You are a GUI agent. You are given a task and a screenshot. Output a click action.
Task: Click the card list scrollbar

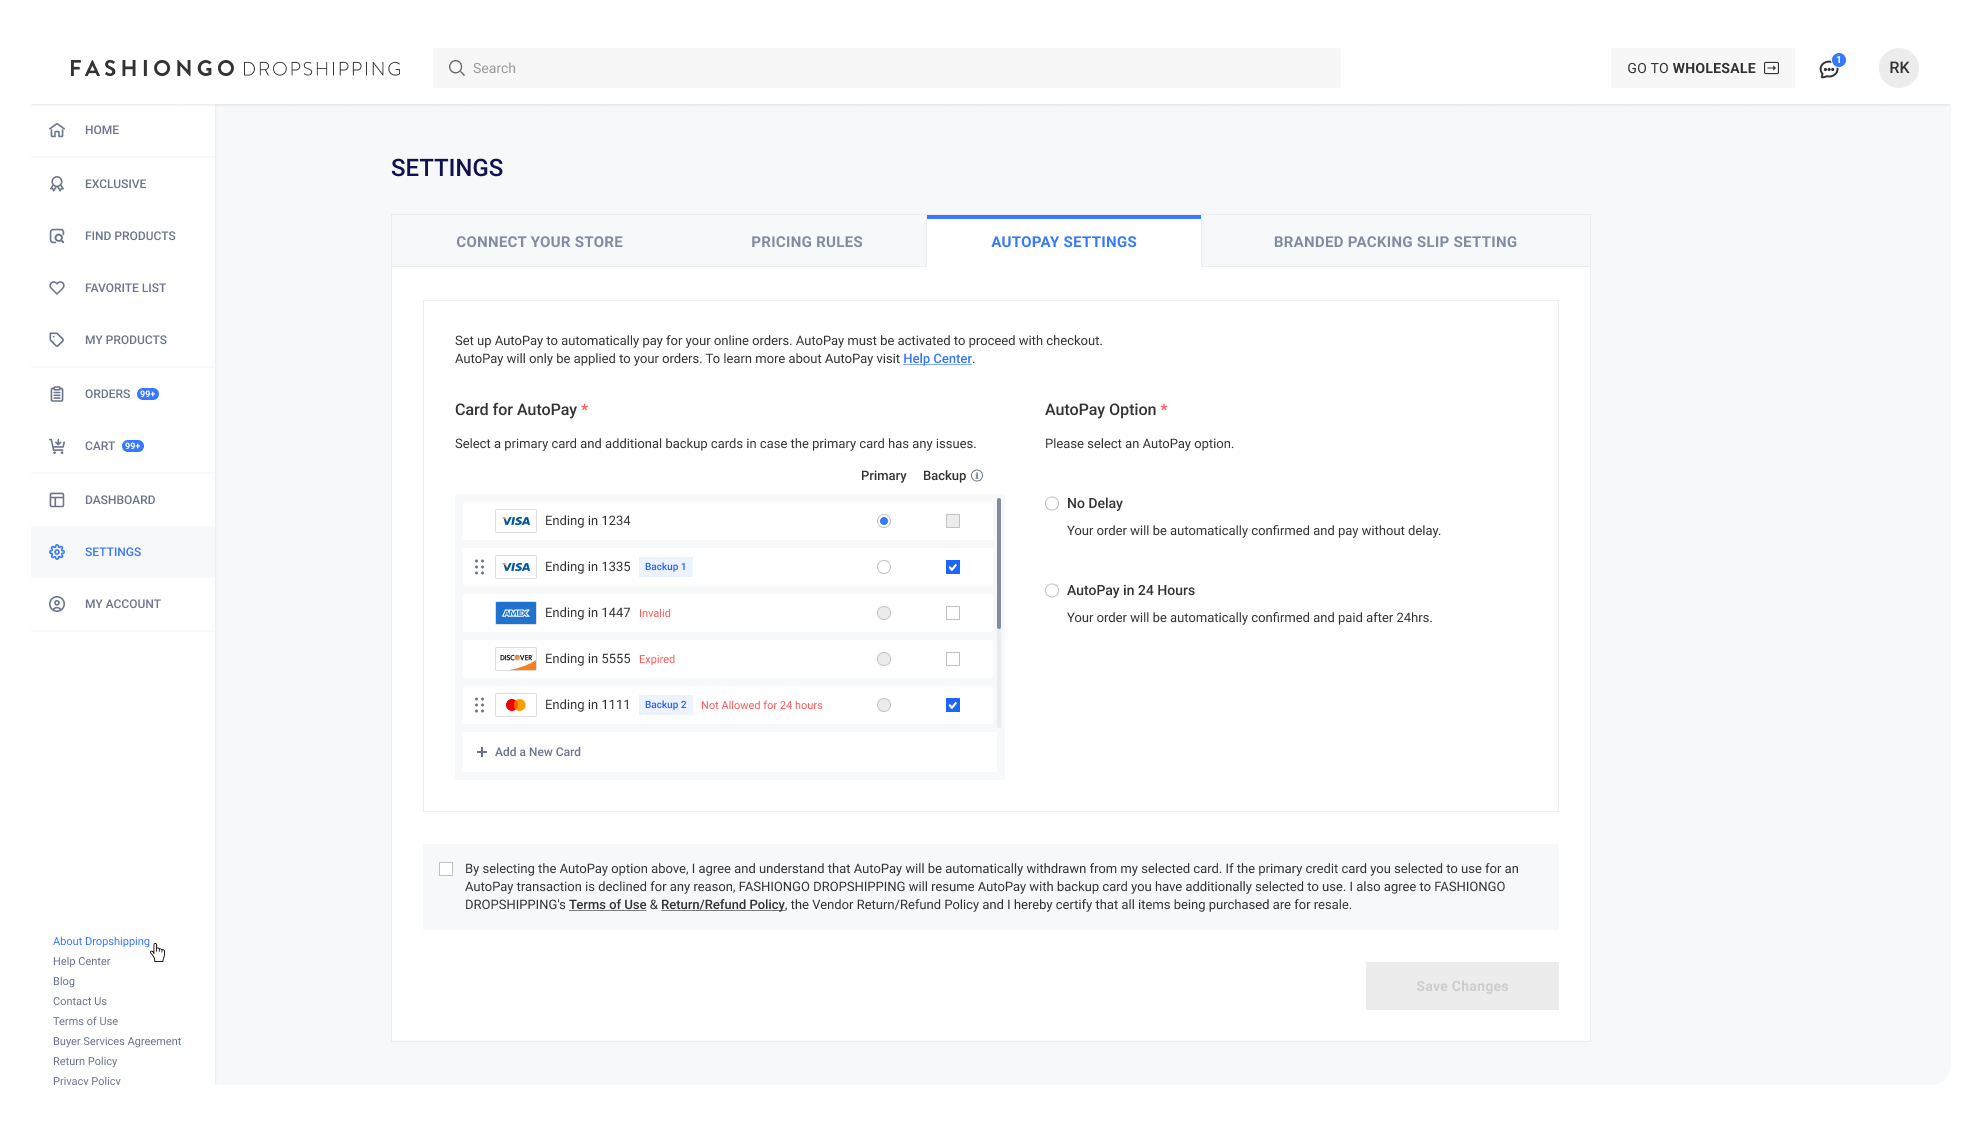(x=999, y=565)
